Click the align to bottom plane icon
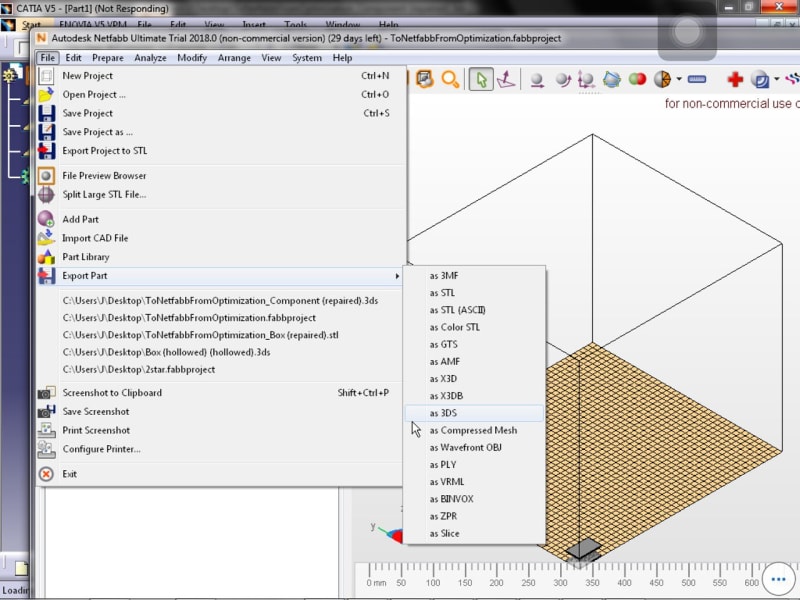This screenshot has width=800, height=600. pos(506,80)
